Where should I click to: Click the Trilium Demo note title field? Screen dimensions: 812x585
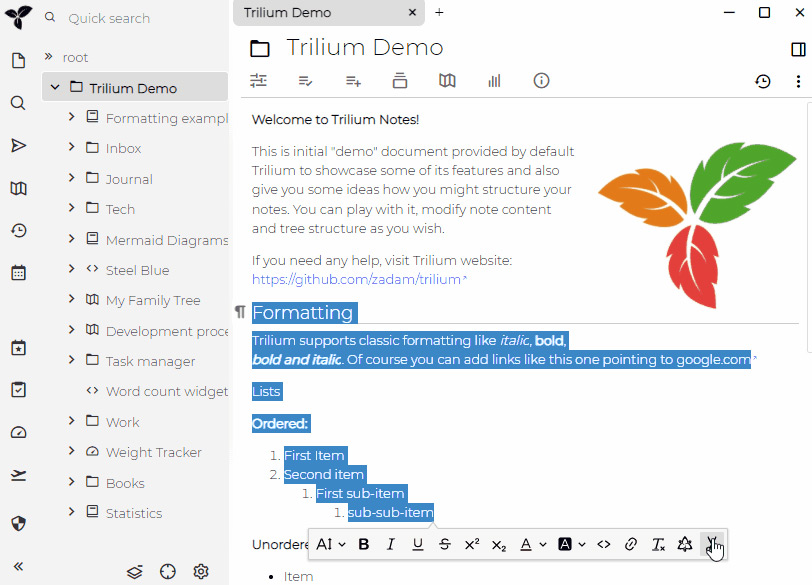tap(365, 48)
